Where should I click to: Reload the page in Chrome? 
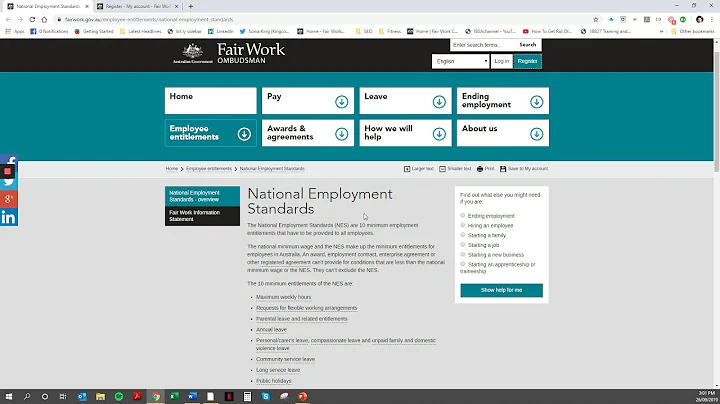click(32, 19)
